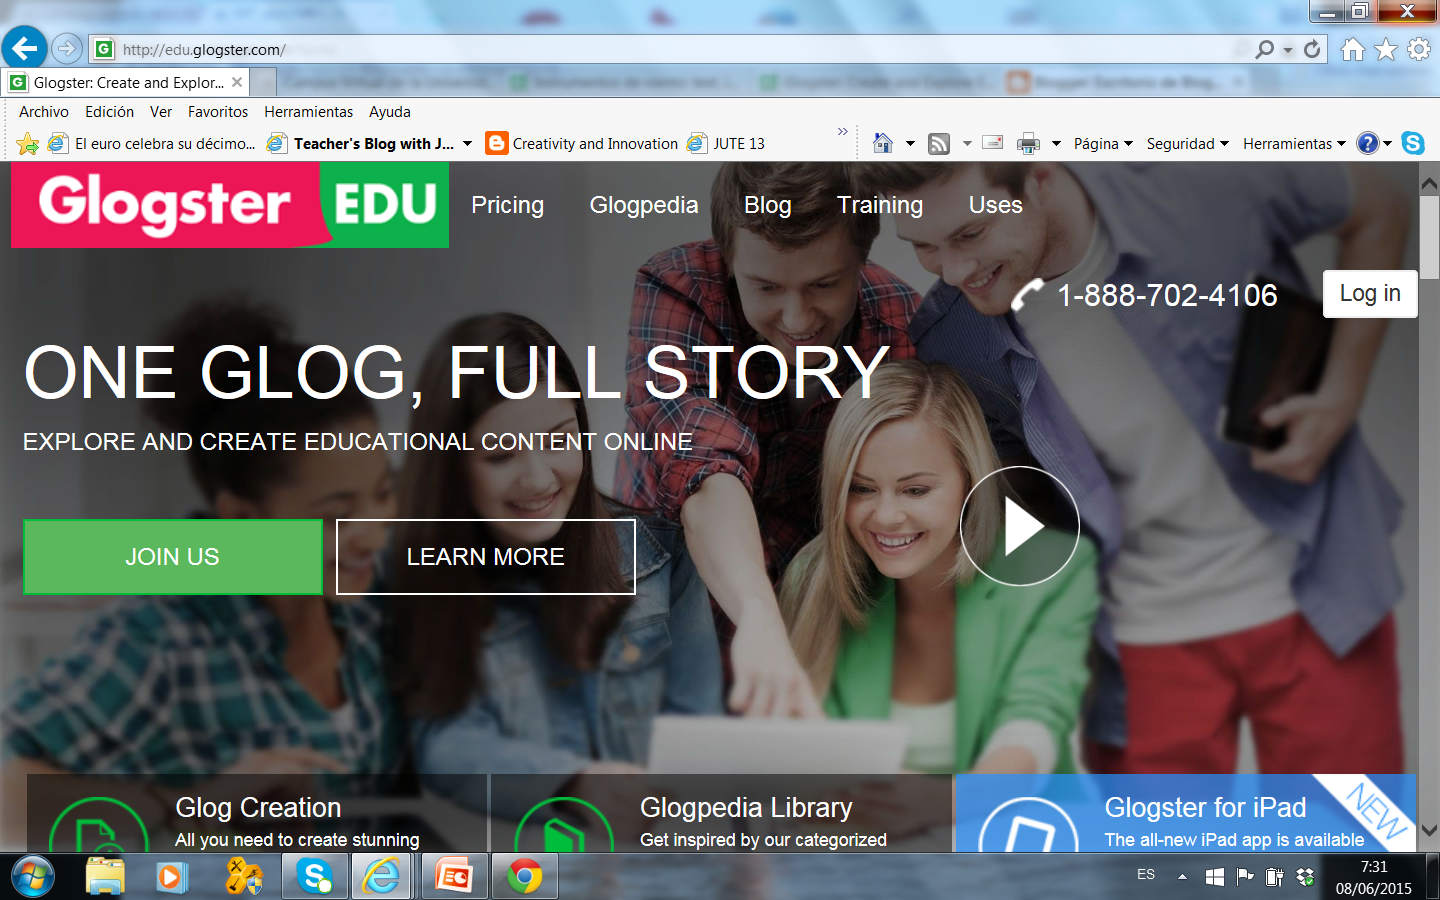Click the page scrollbar down arrow
This screenshot has height=900, width=1440.
pyautogui.click(x=1429, y=831)
